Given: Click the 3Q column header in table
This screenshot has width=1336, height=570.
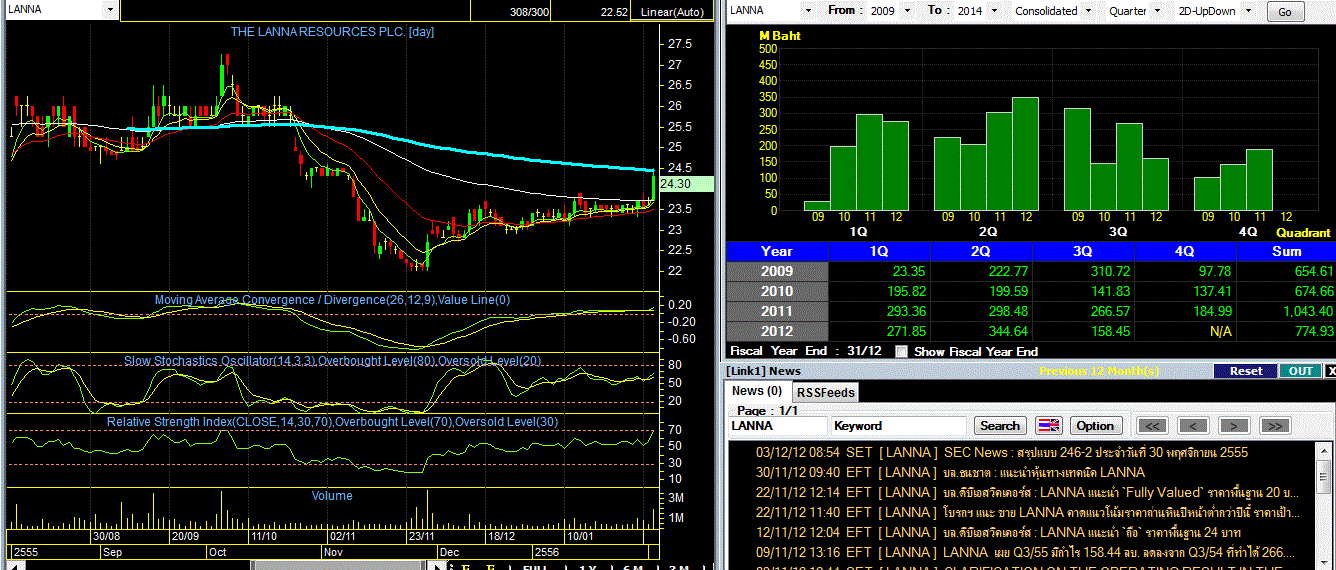Looking at the screenshot, I should 1084,251.
